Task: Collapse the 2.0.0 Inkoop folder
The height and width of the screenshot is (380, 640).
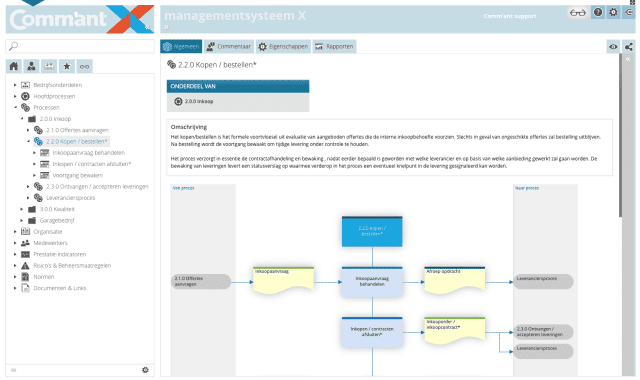Action: tap(22, 119)
